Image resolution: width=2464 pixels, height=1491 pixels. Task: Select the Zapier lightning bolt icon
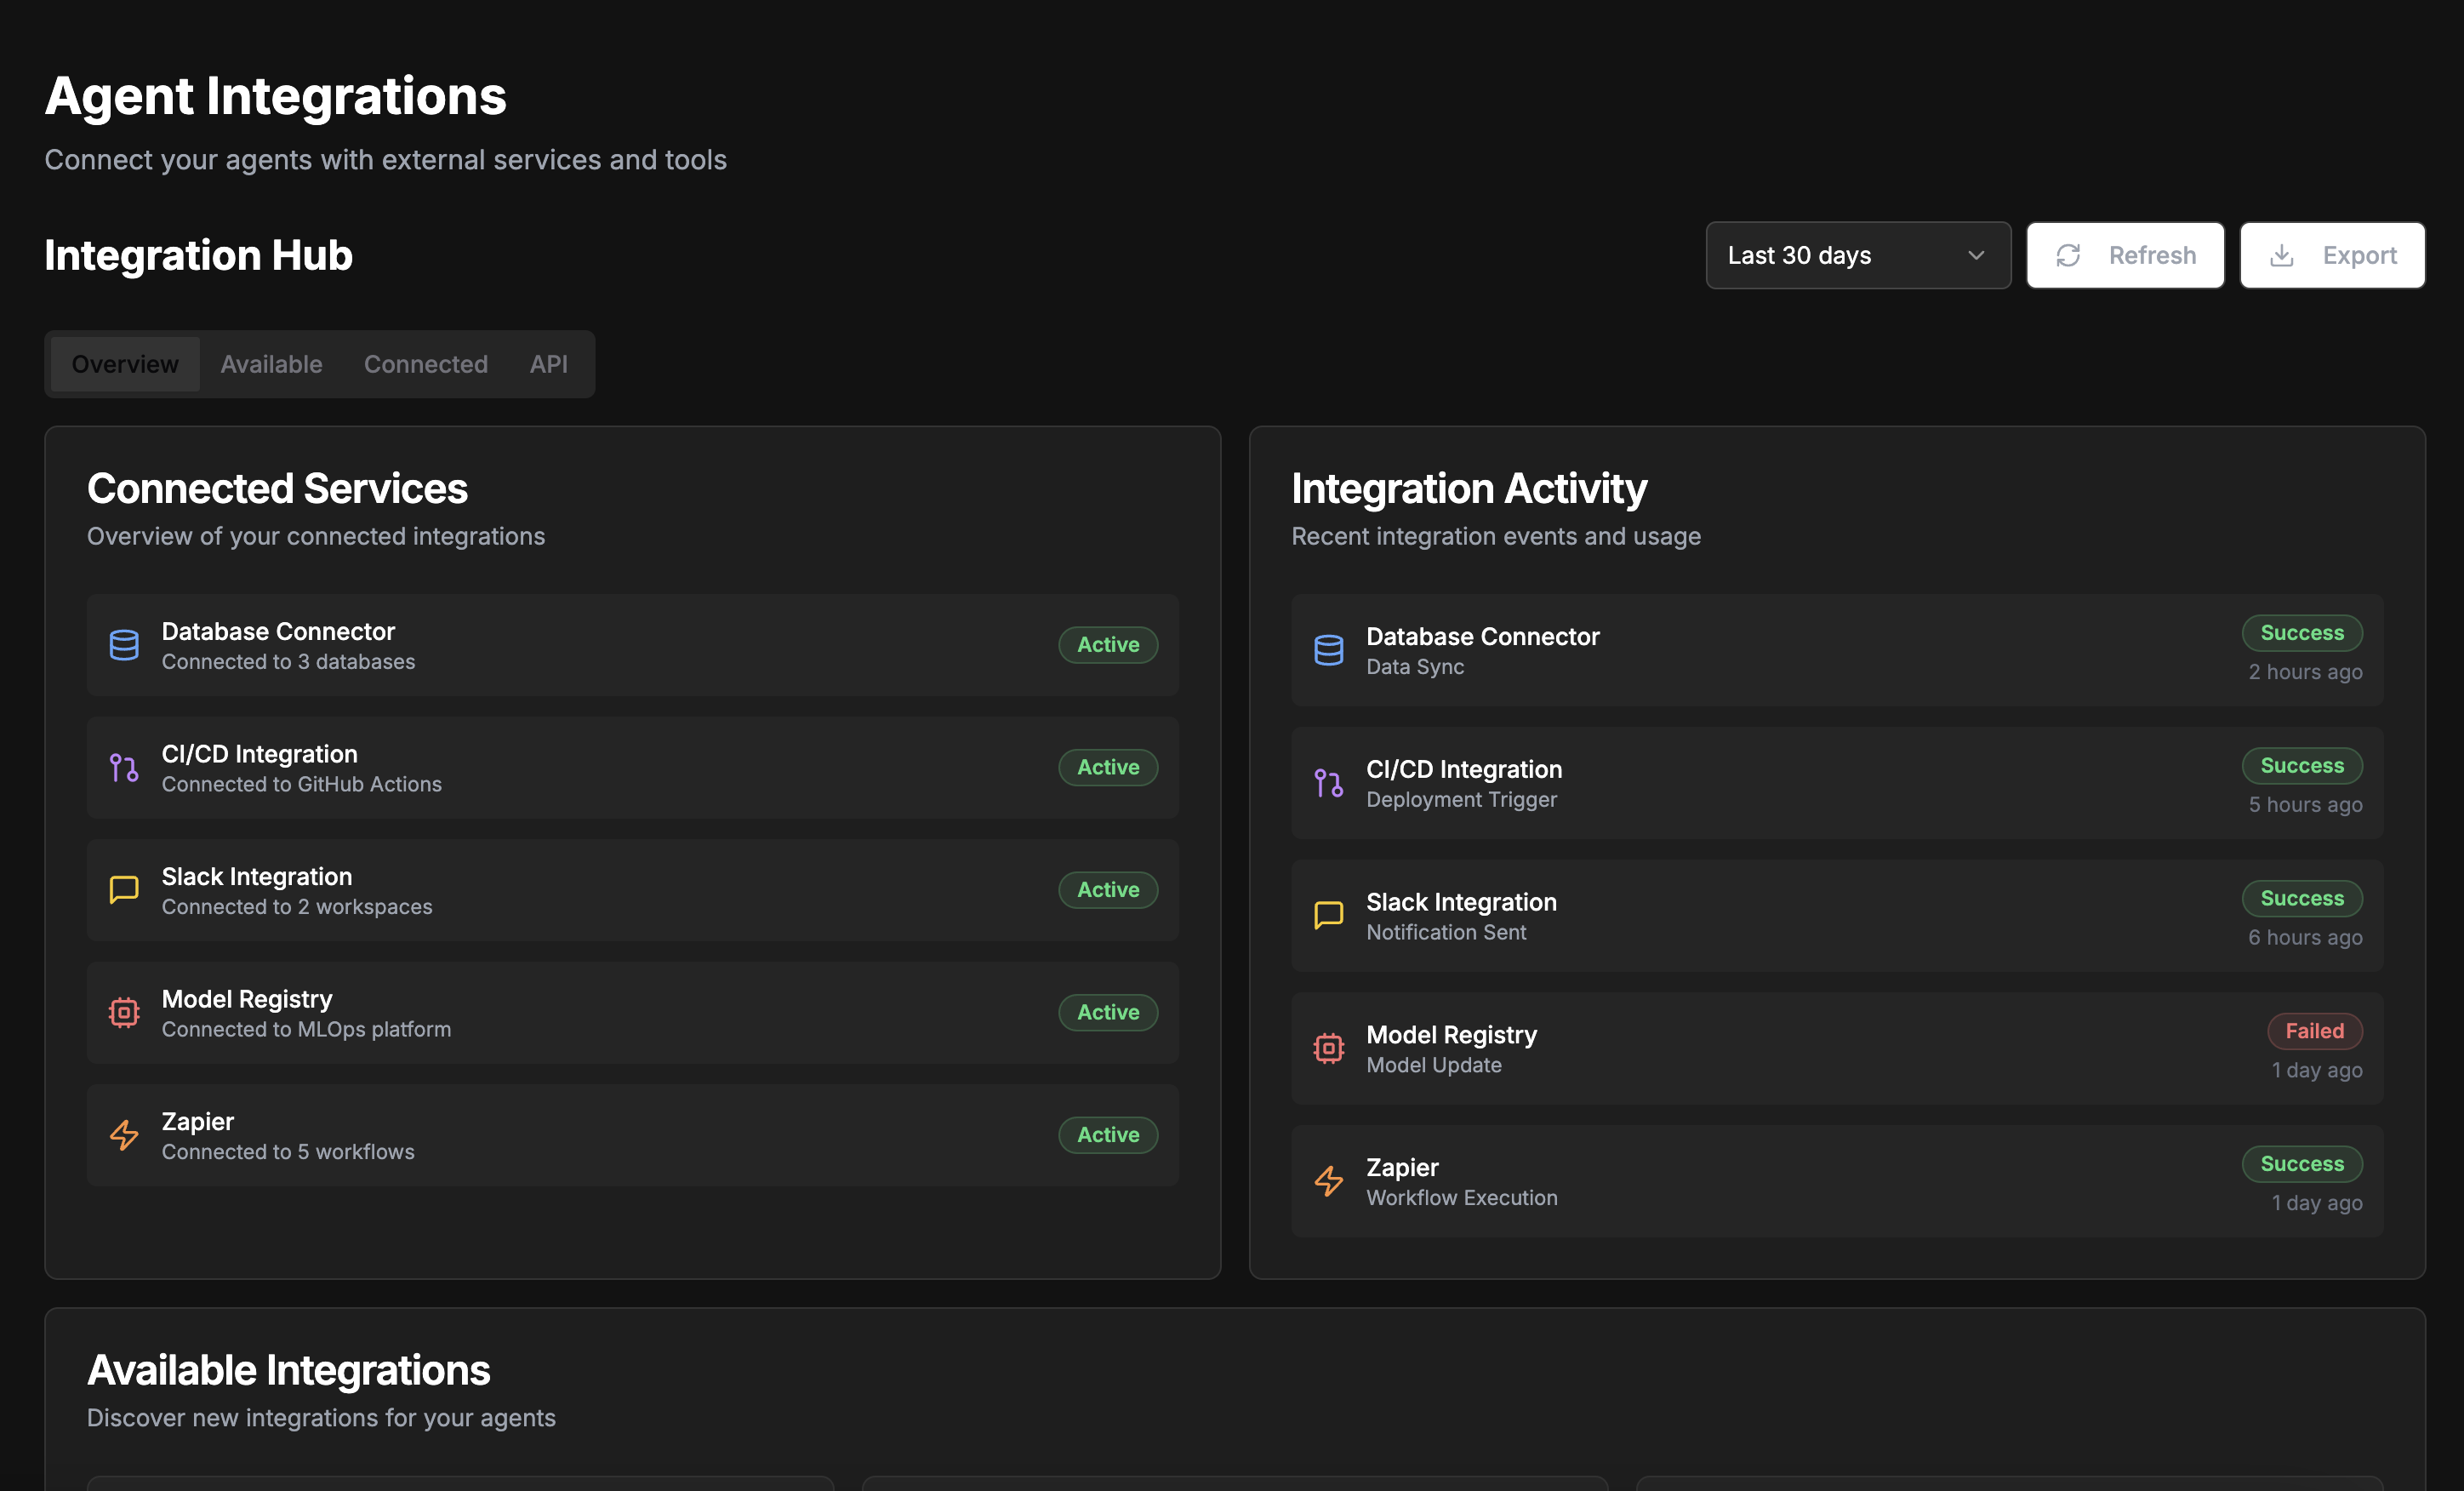tap(124, 1135)
